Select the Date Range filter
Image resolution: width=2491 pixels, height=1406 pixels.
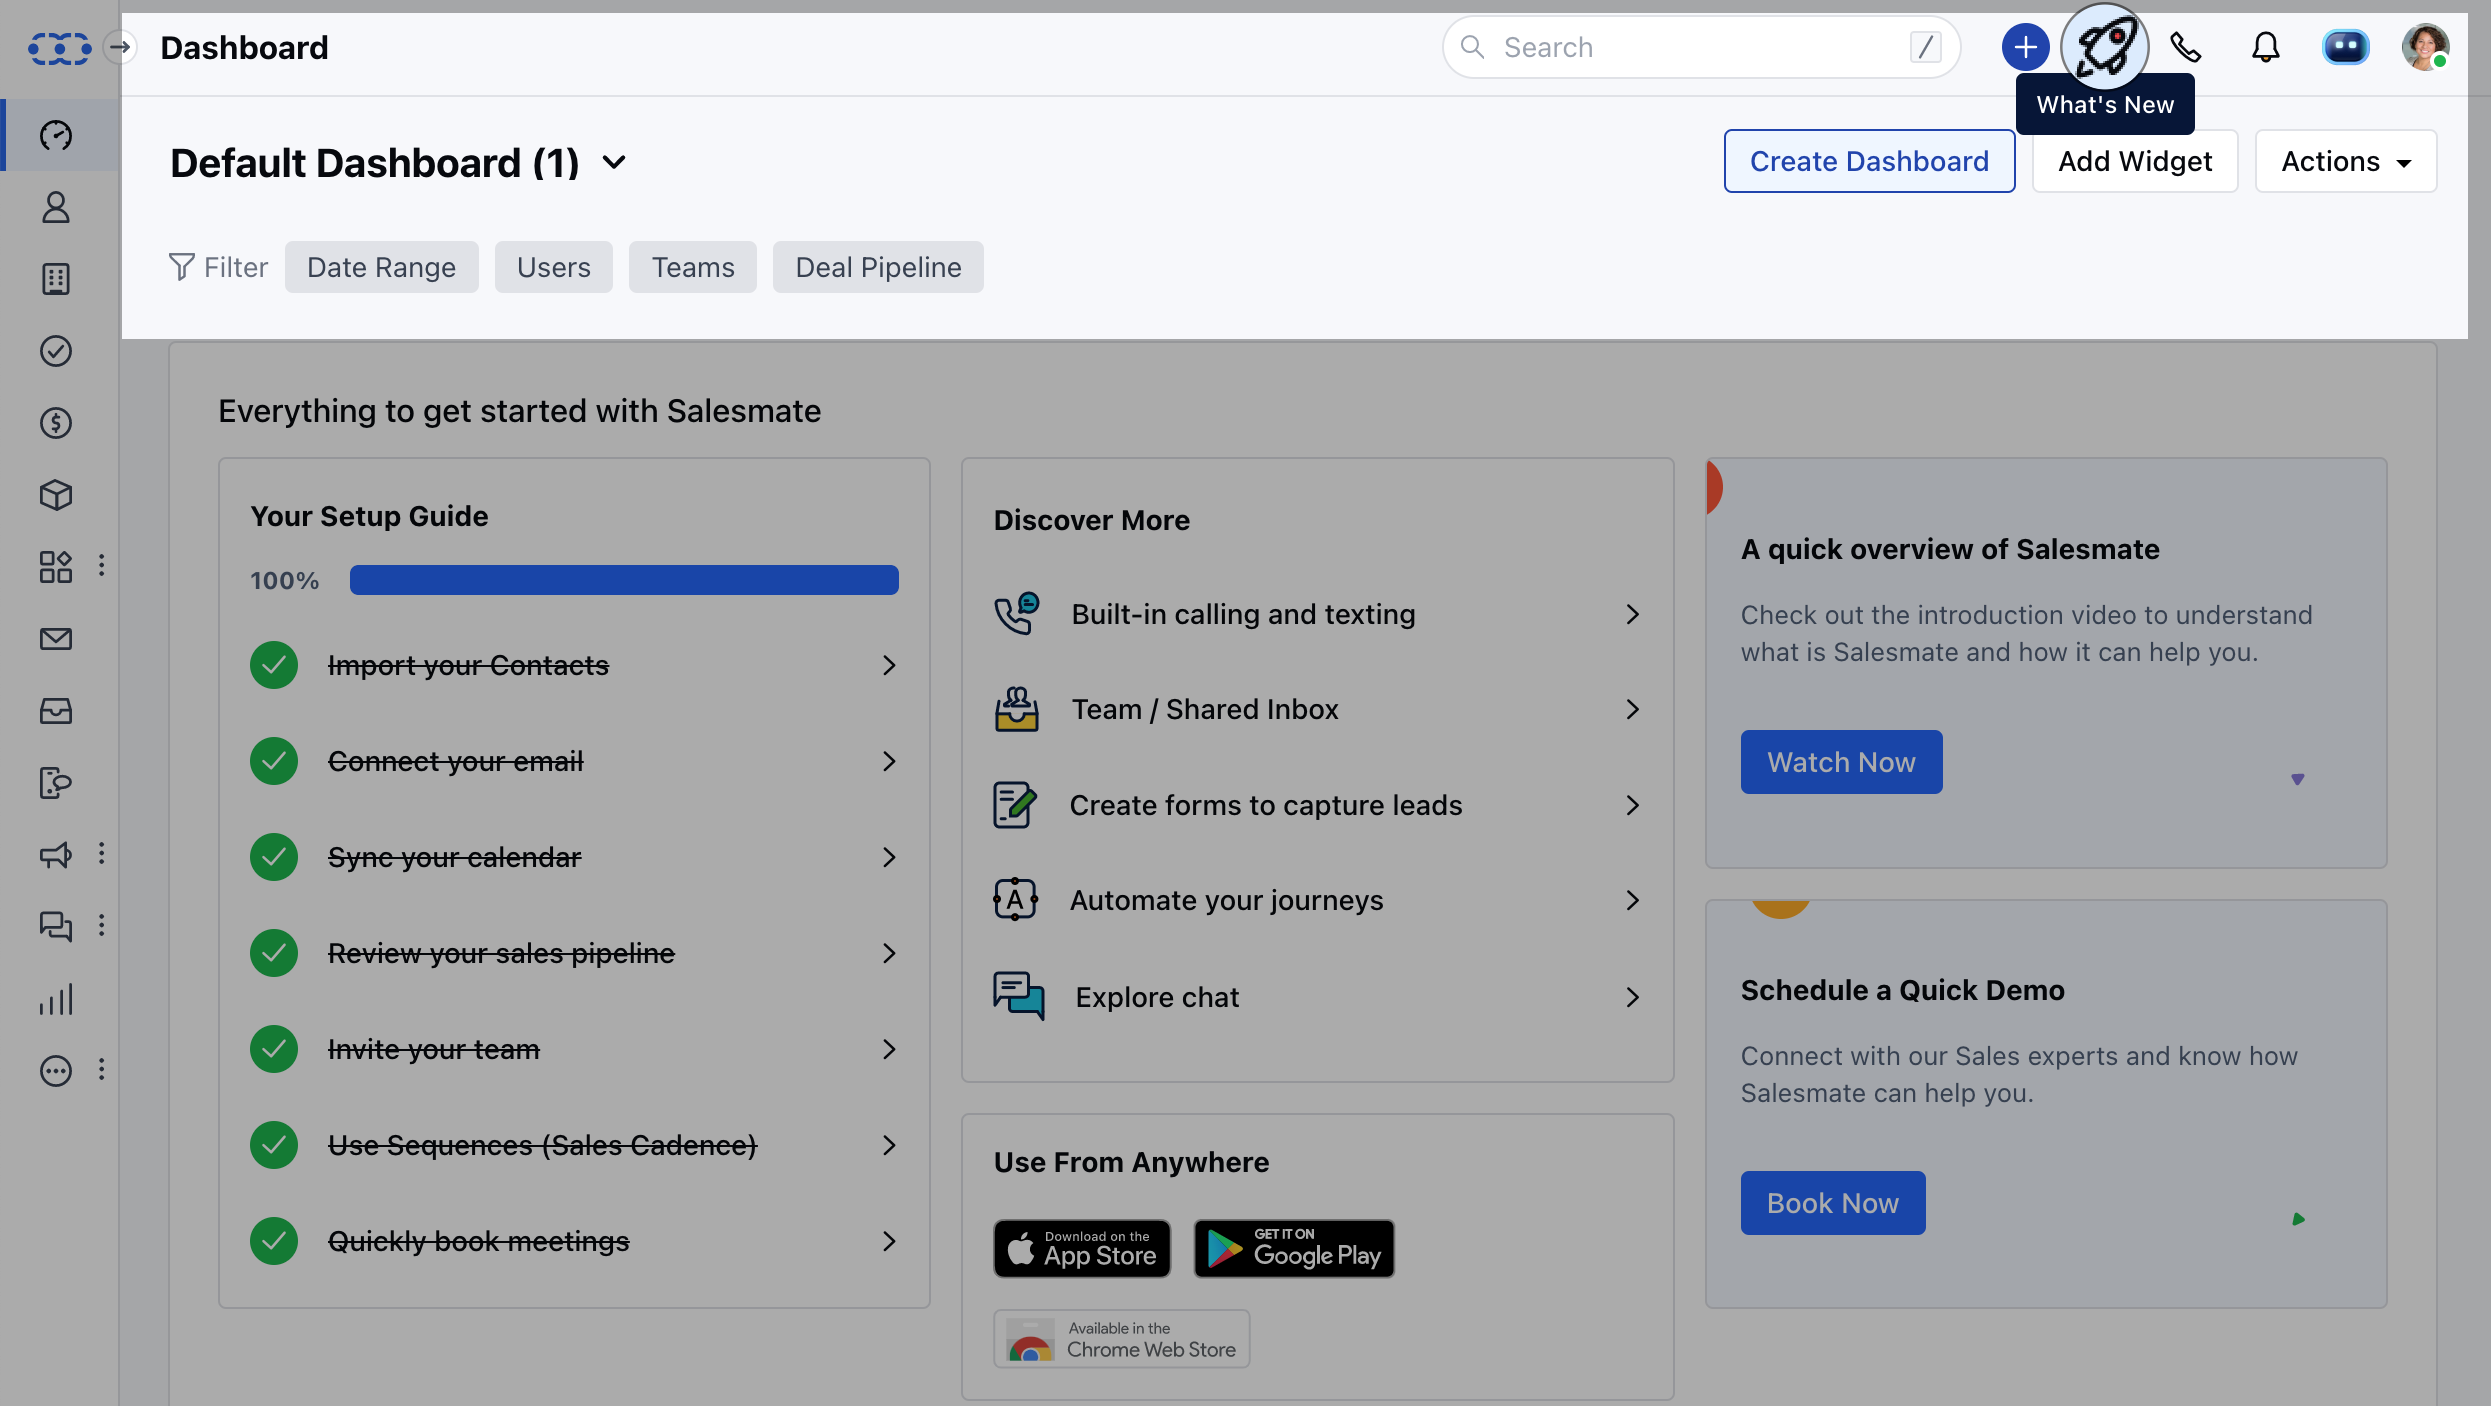381,267
